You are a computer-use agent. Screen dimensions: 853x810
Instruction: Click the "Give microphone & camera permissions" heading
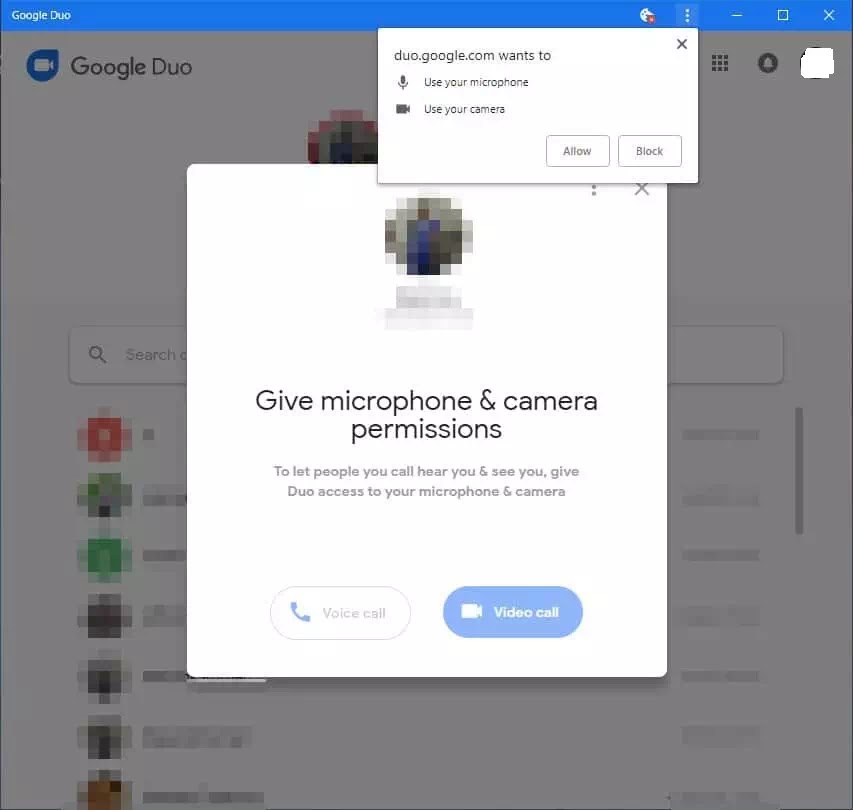tap(426, 415)
